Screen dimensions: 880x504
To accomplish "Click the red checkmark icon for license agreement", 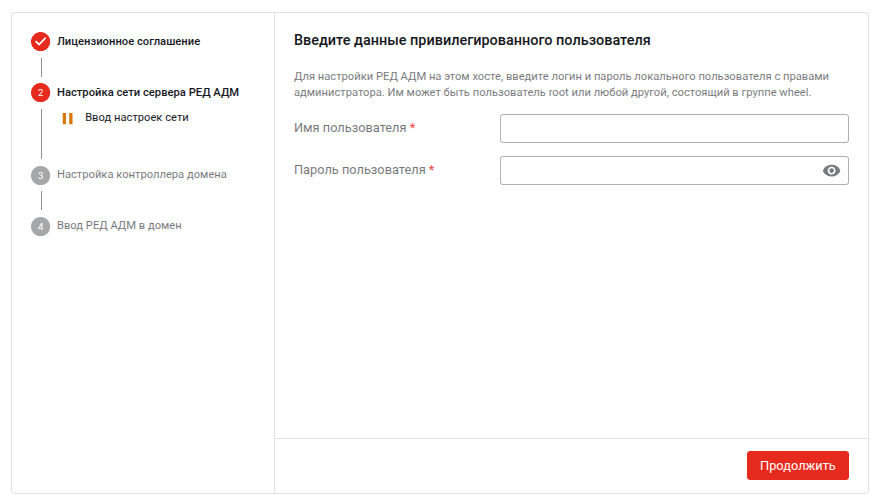I will coord(40,42).
